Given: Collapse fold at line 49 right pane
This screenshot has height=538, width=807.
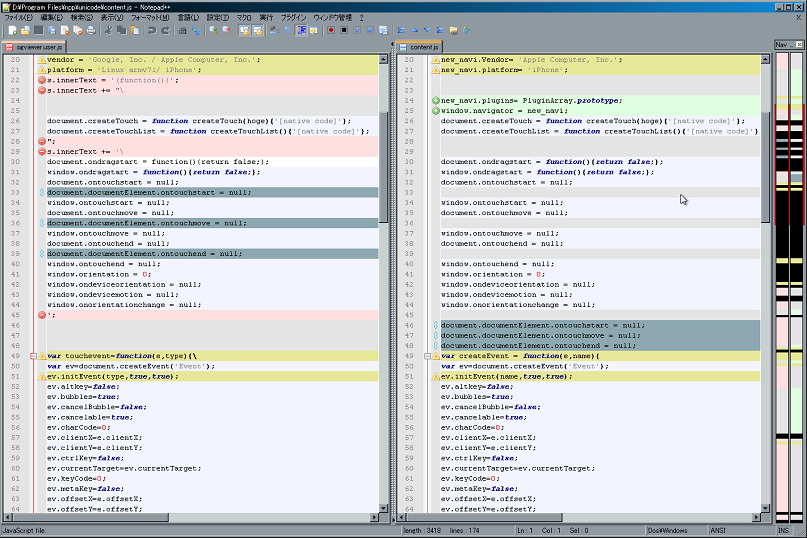Looking at the screenshot, I should [x=427, y=356].
